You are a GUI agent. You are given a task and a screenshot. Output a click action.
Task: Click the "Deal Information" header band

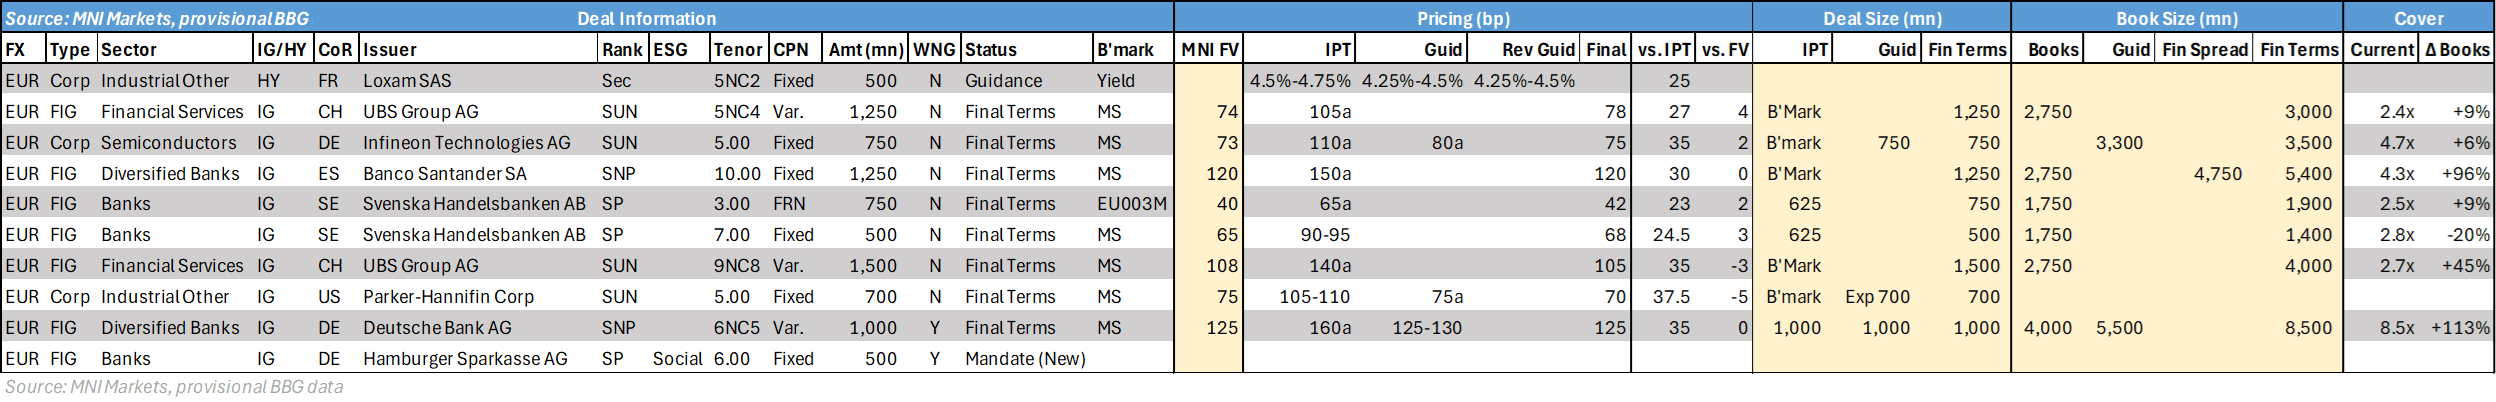646,18
